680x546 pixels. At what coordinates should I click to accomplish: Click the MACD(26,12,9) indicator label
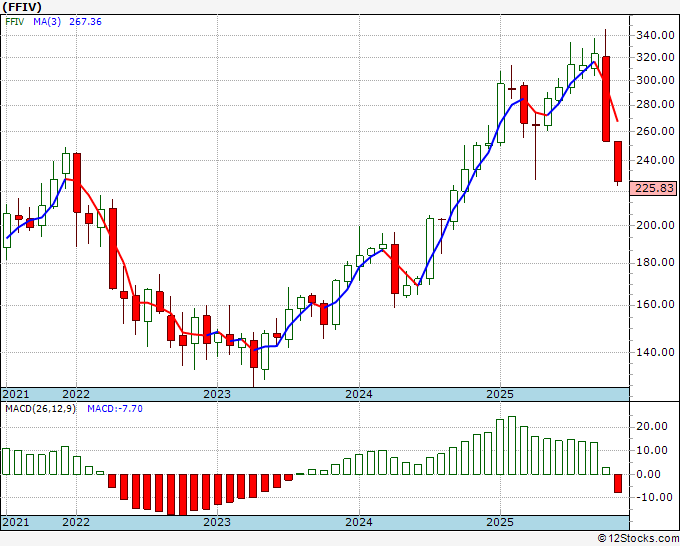tap(40, 409)
